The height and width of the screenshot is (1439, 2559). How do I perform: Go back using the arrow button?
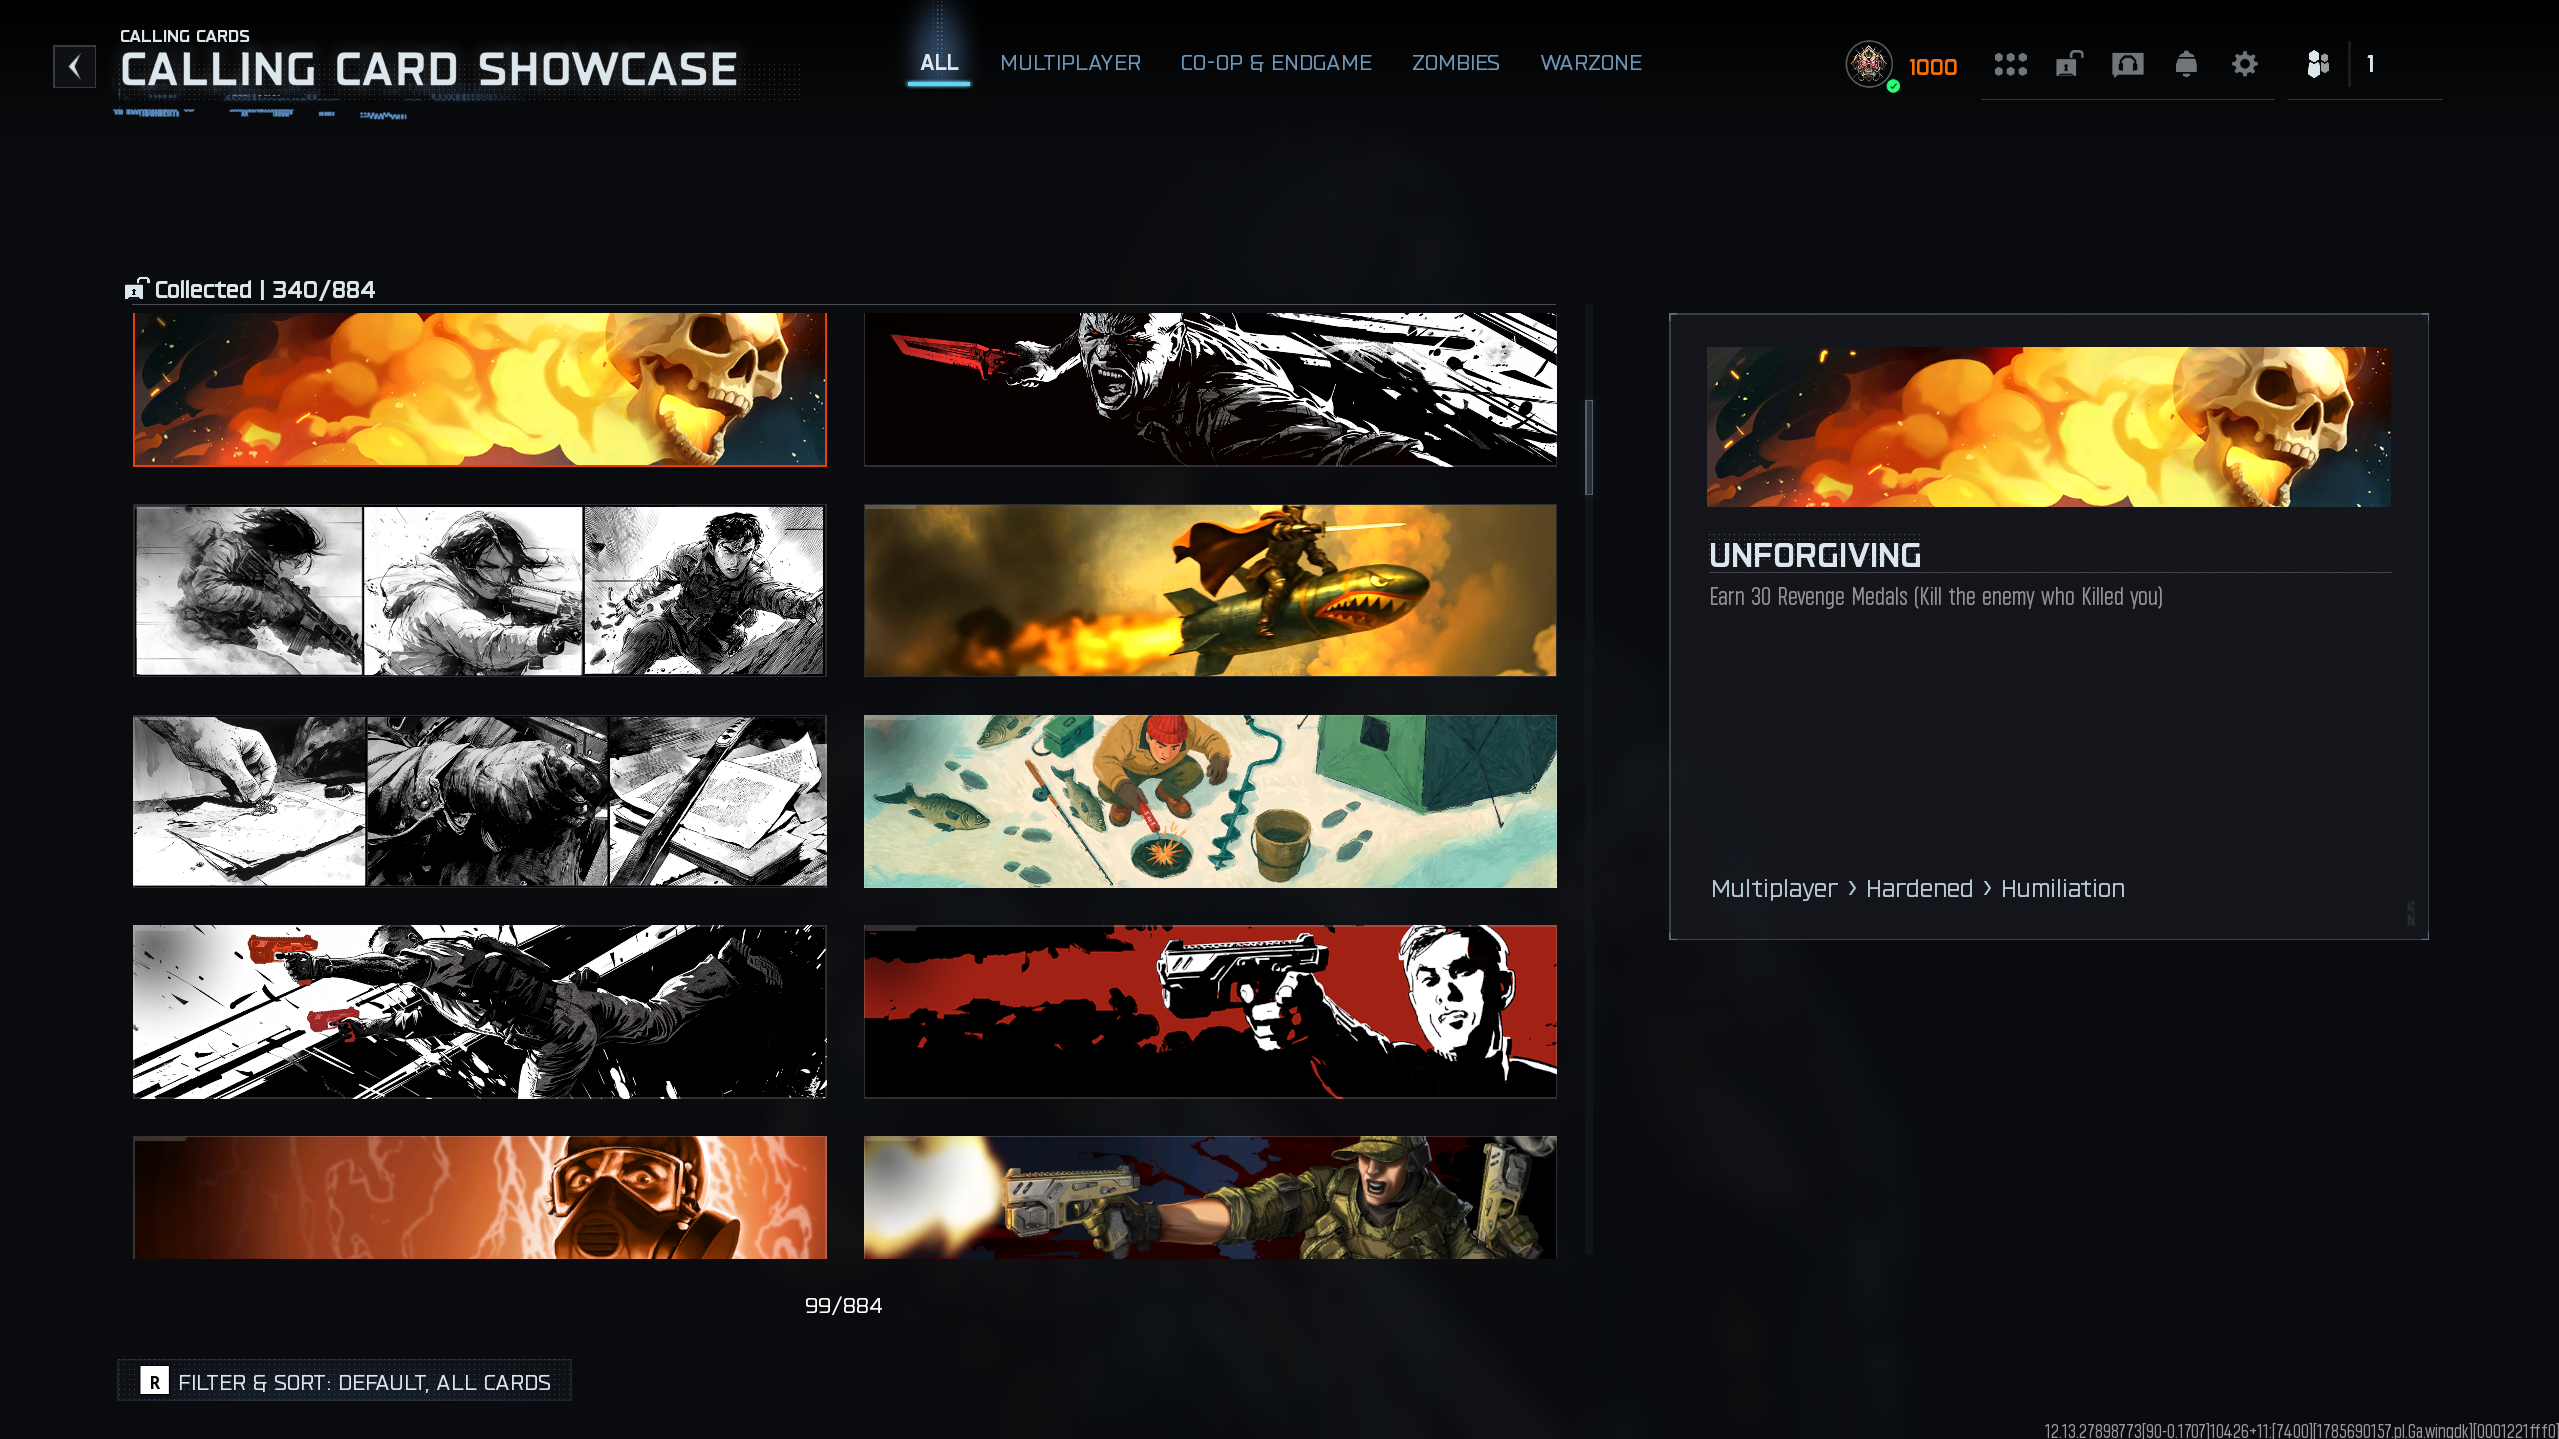pos(75,67)
